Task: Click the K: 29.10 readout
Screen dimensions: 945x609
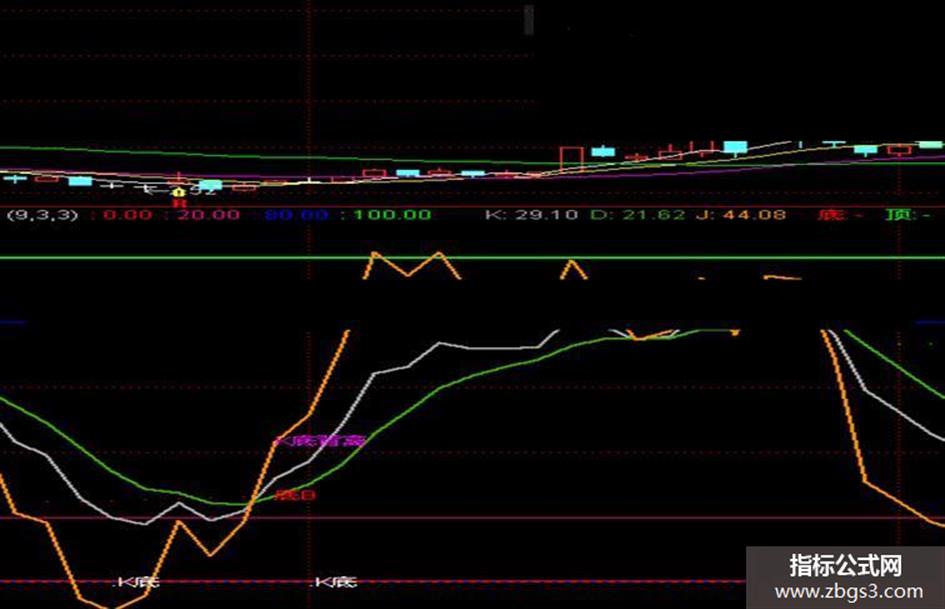Action: point(532,215)
